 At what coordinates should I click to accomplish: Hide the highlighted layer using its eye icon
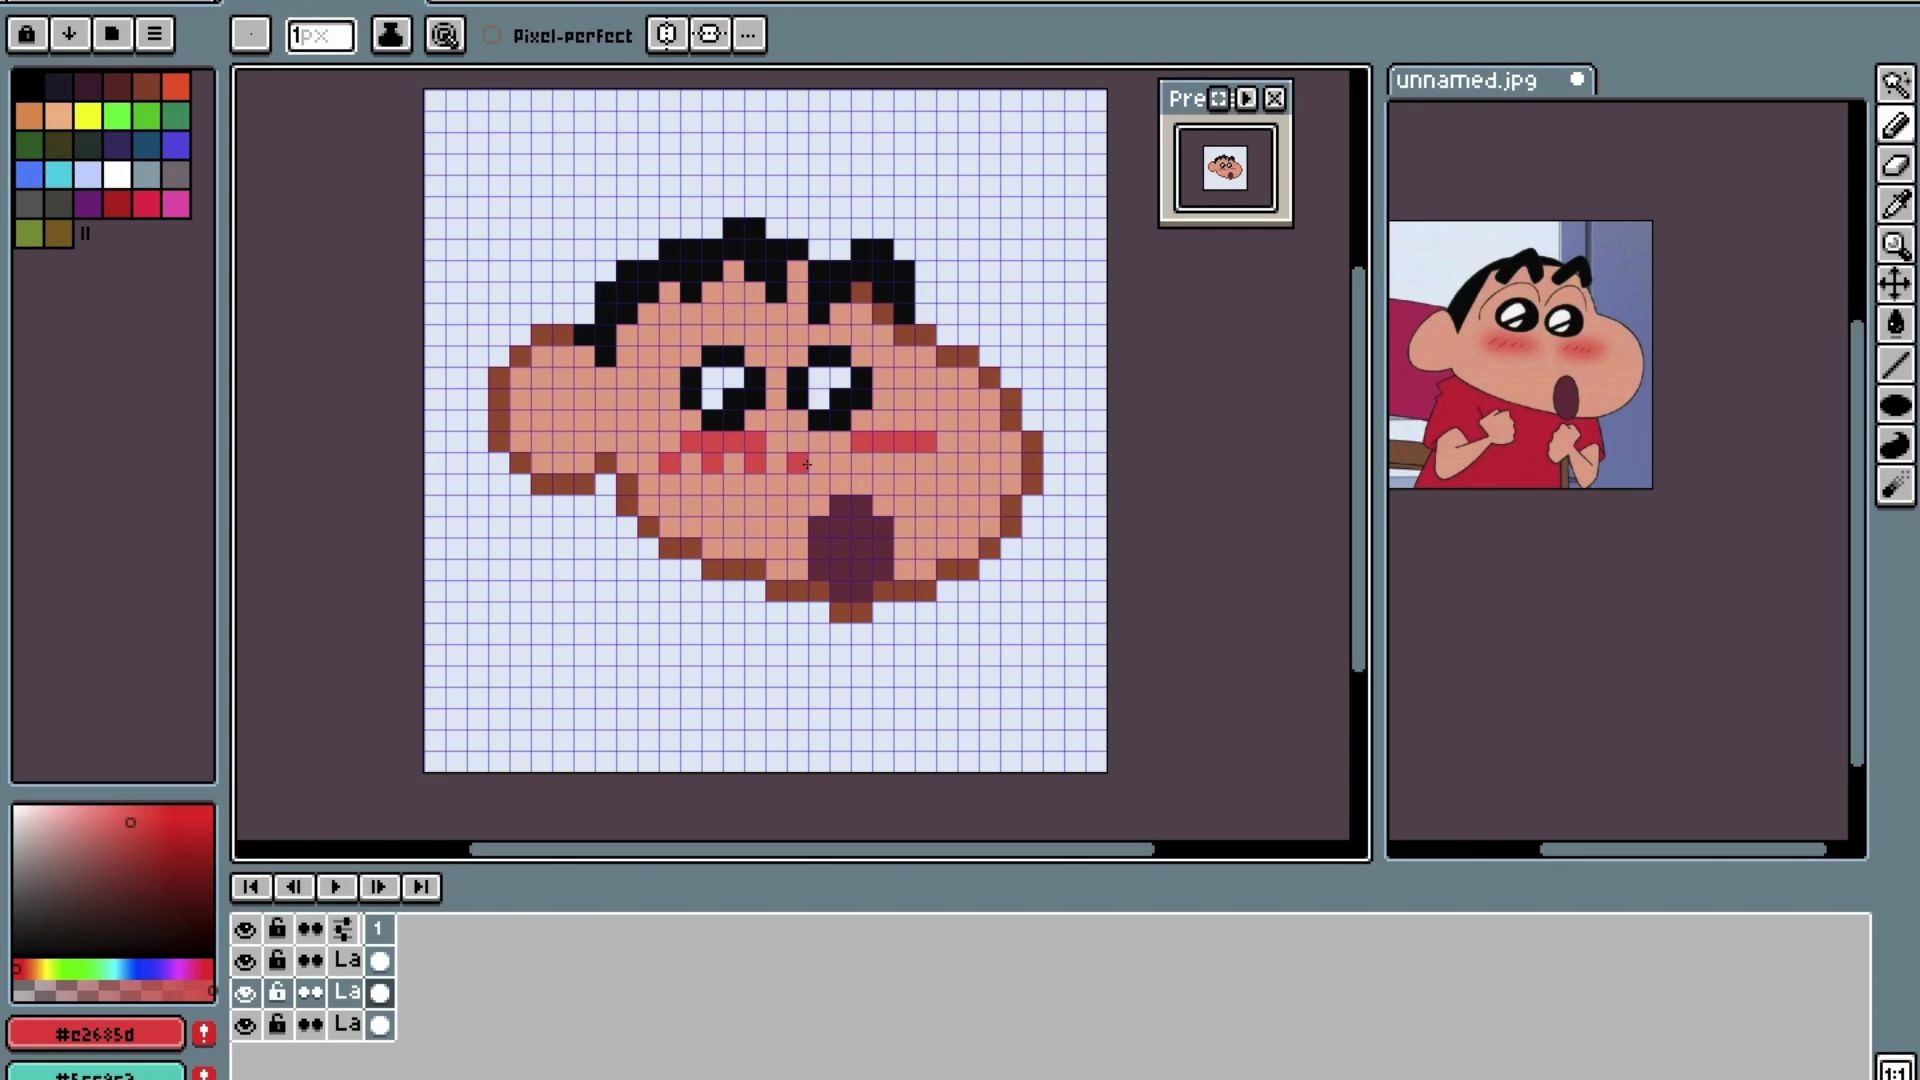(x=245, y=993)
